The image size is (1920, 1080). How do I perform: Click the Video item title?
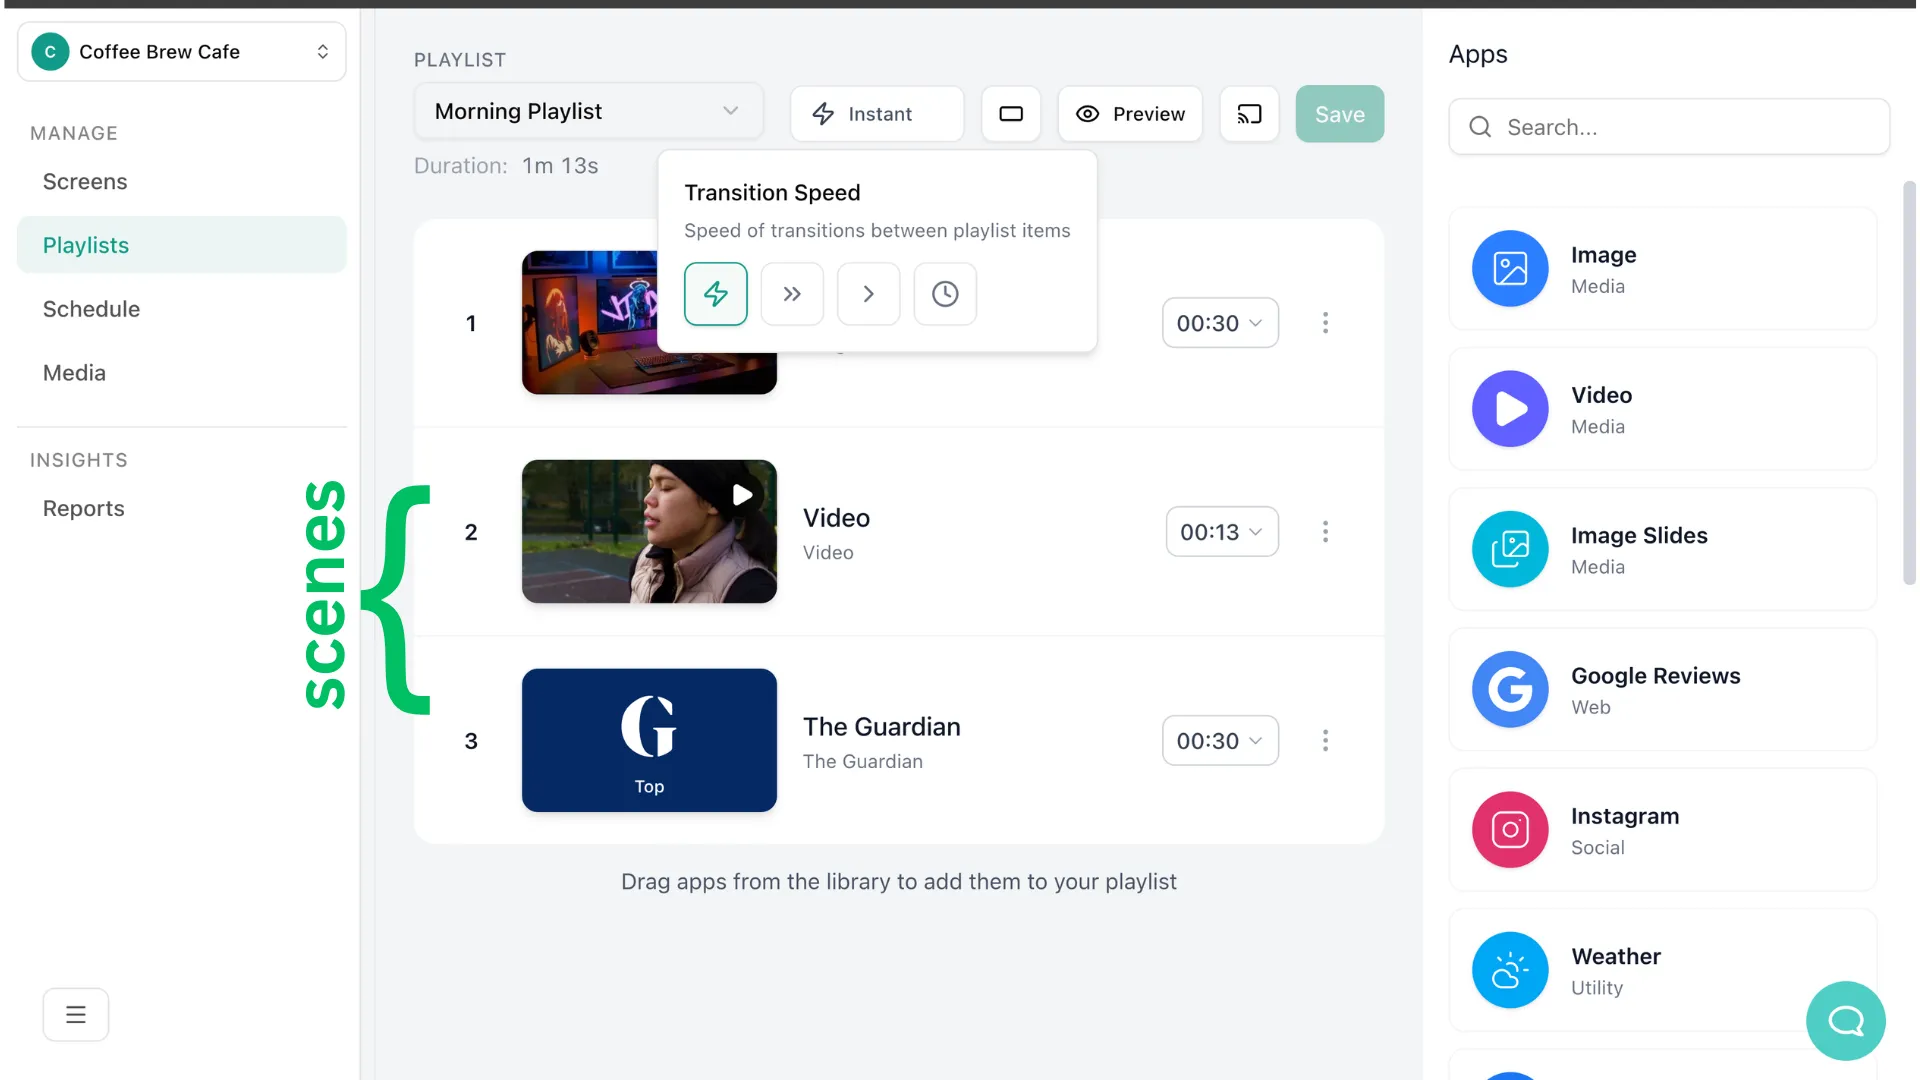(836, 518)
